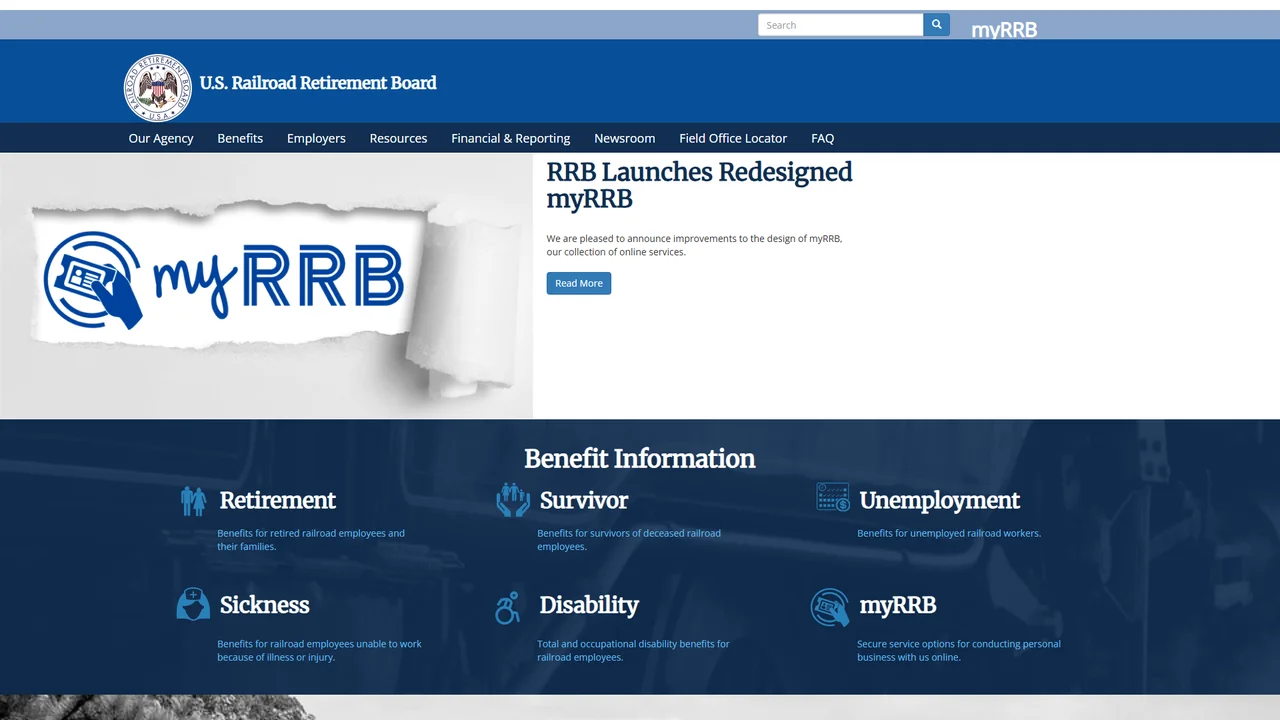Open the Resources menu
The height and width of the screenshot is (720, 1280).
(x=398, y=138)
